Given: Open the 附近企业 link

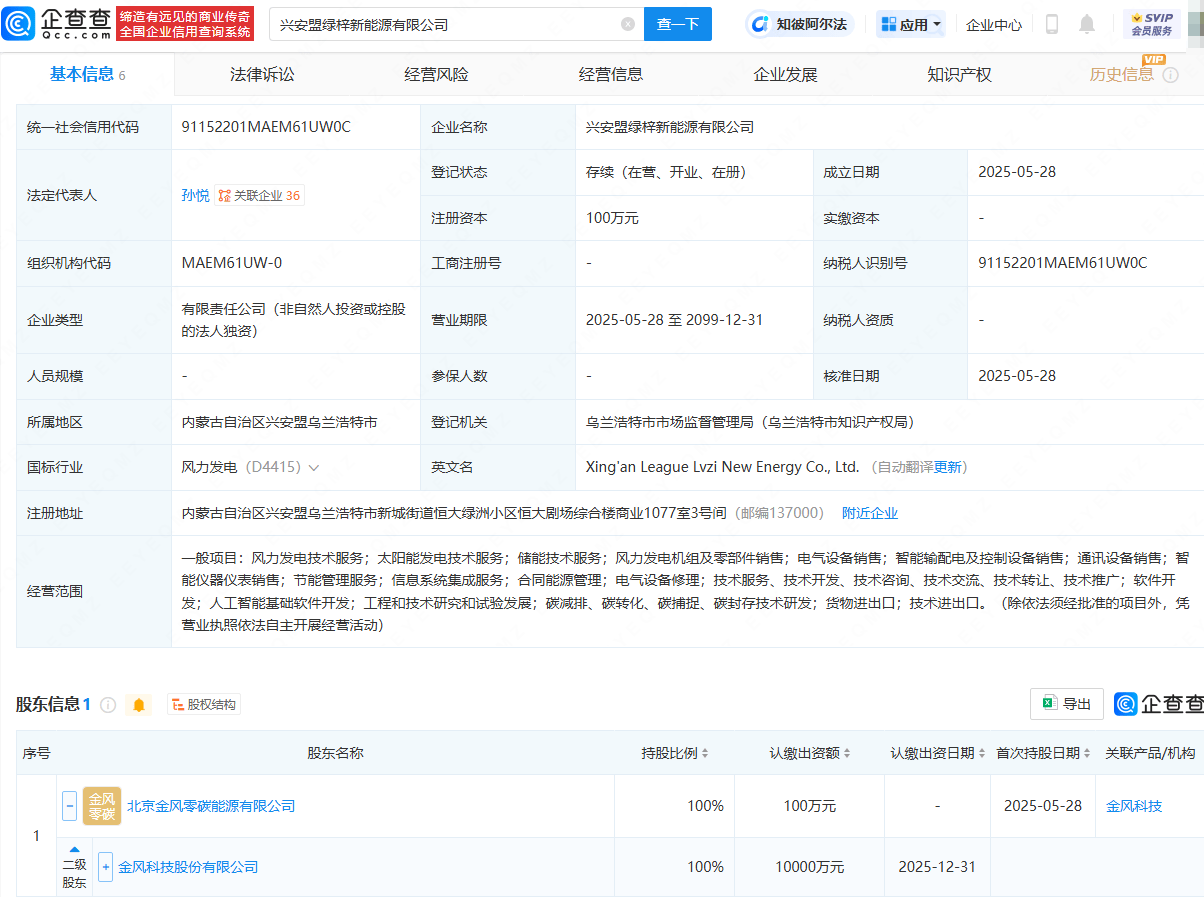Looking at the screenshot, I should pyautogui.click(x=870, y=513).
